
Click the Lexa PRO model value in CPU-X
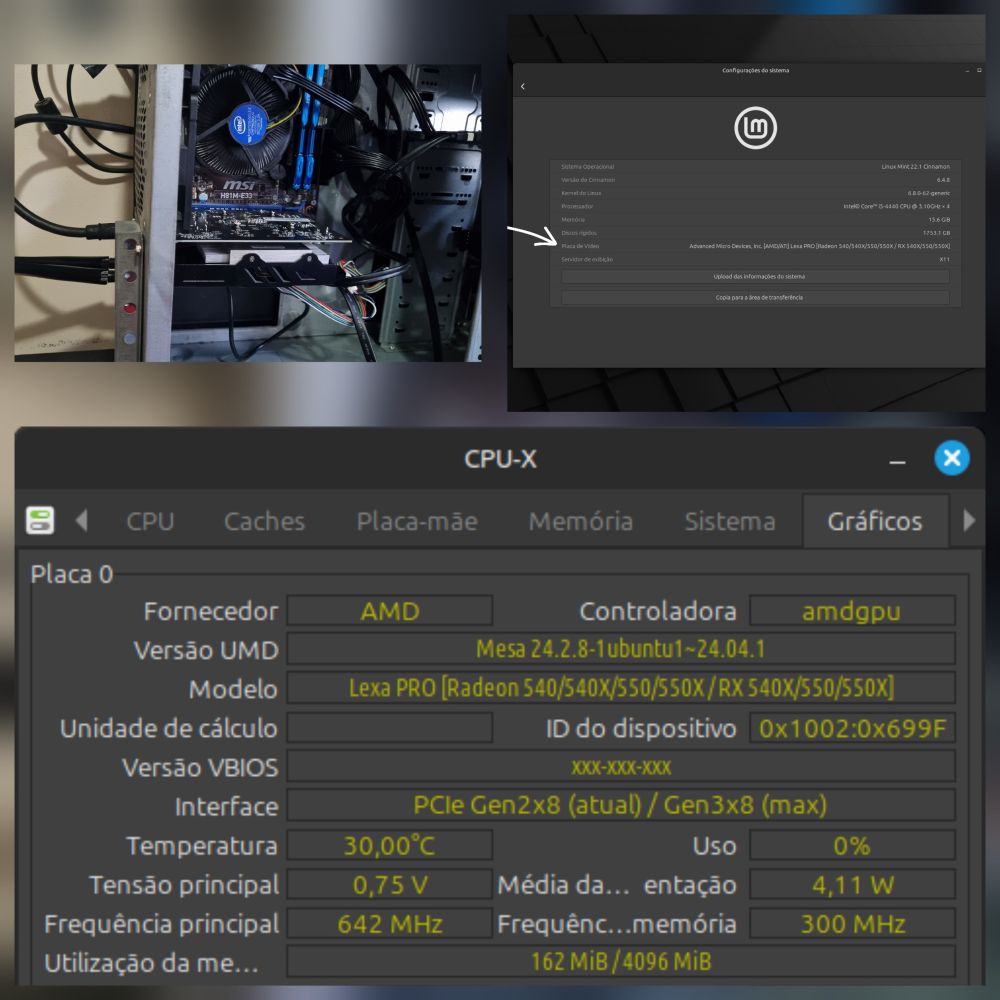pos(621,688)
